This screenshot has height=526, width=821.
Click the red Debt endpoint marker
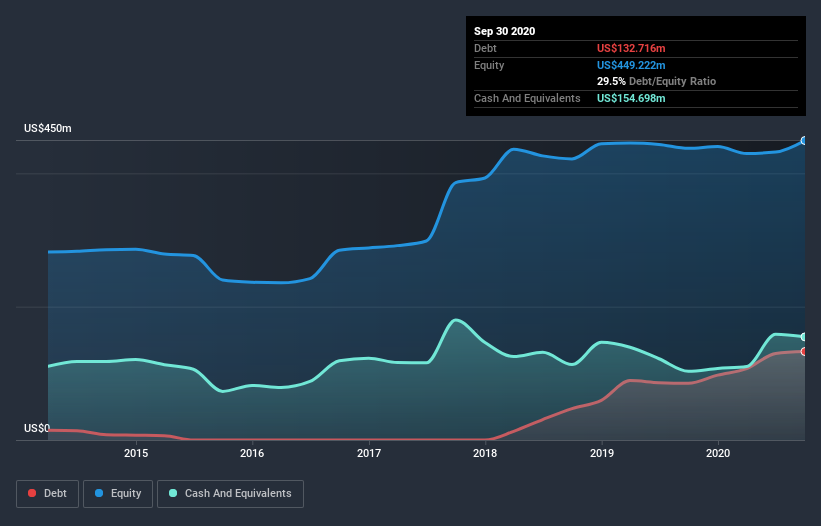tap(804, 351)
